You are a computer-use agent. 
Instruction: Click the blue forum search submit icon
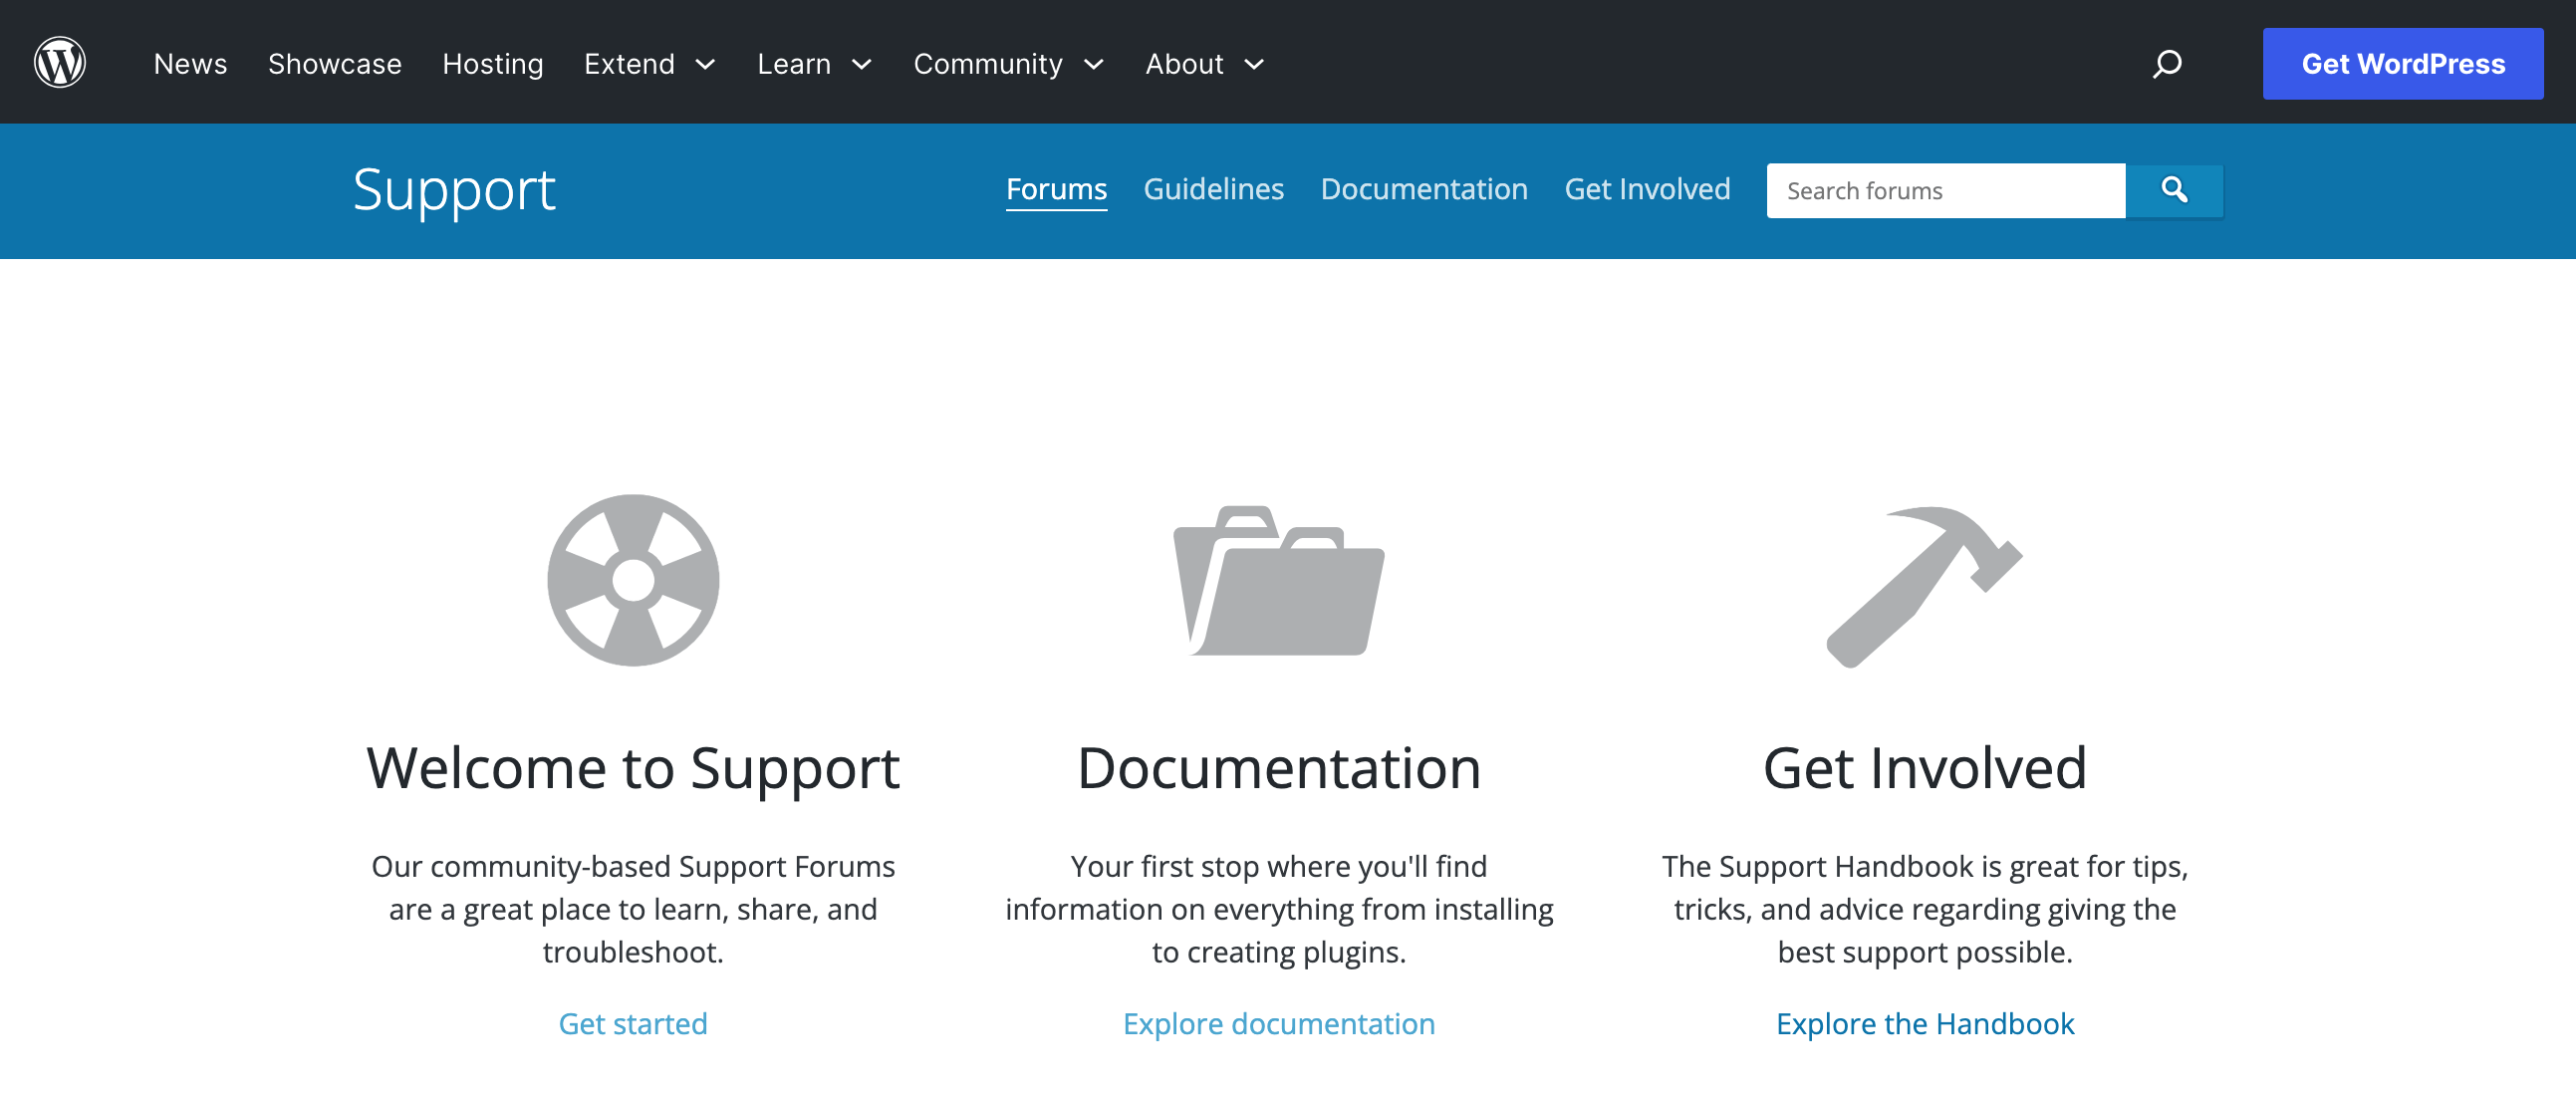[x=2174, y=190]
